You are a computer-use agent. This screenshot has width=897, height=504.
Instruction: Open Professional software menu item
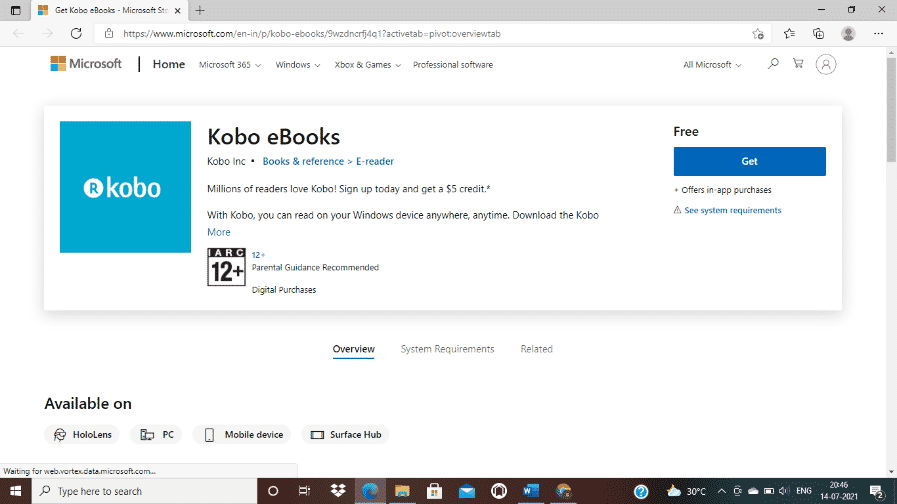(453, 65)
